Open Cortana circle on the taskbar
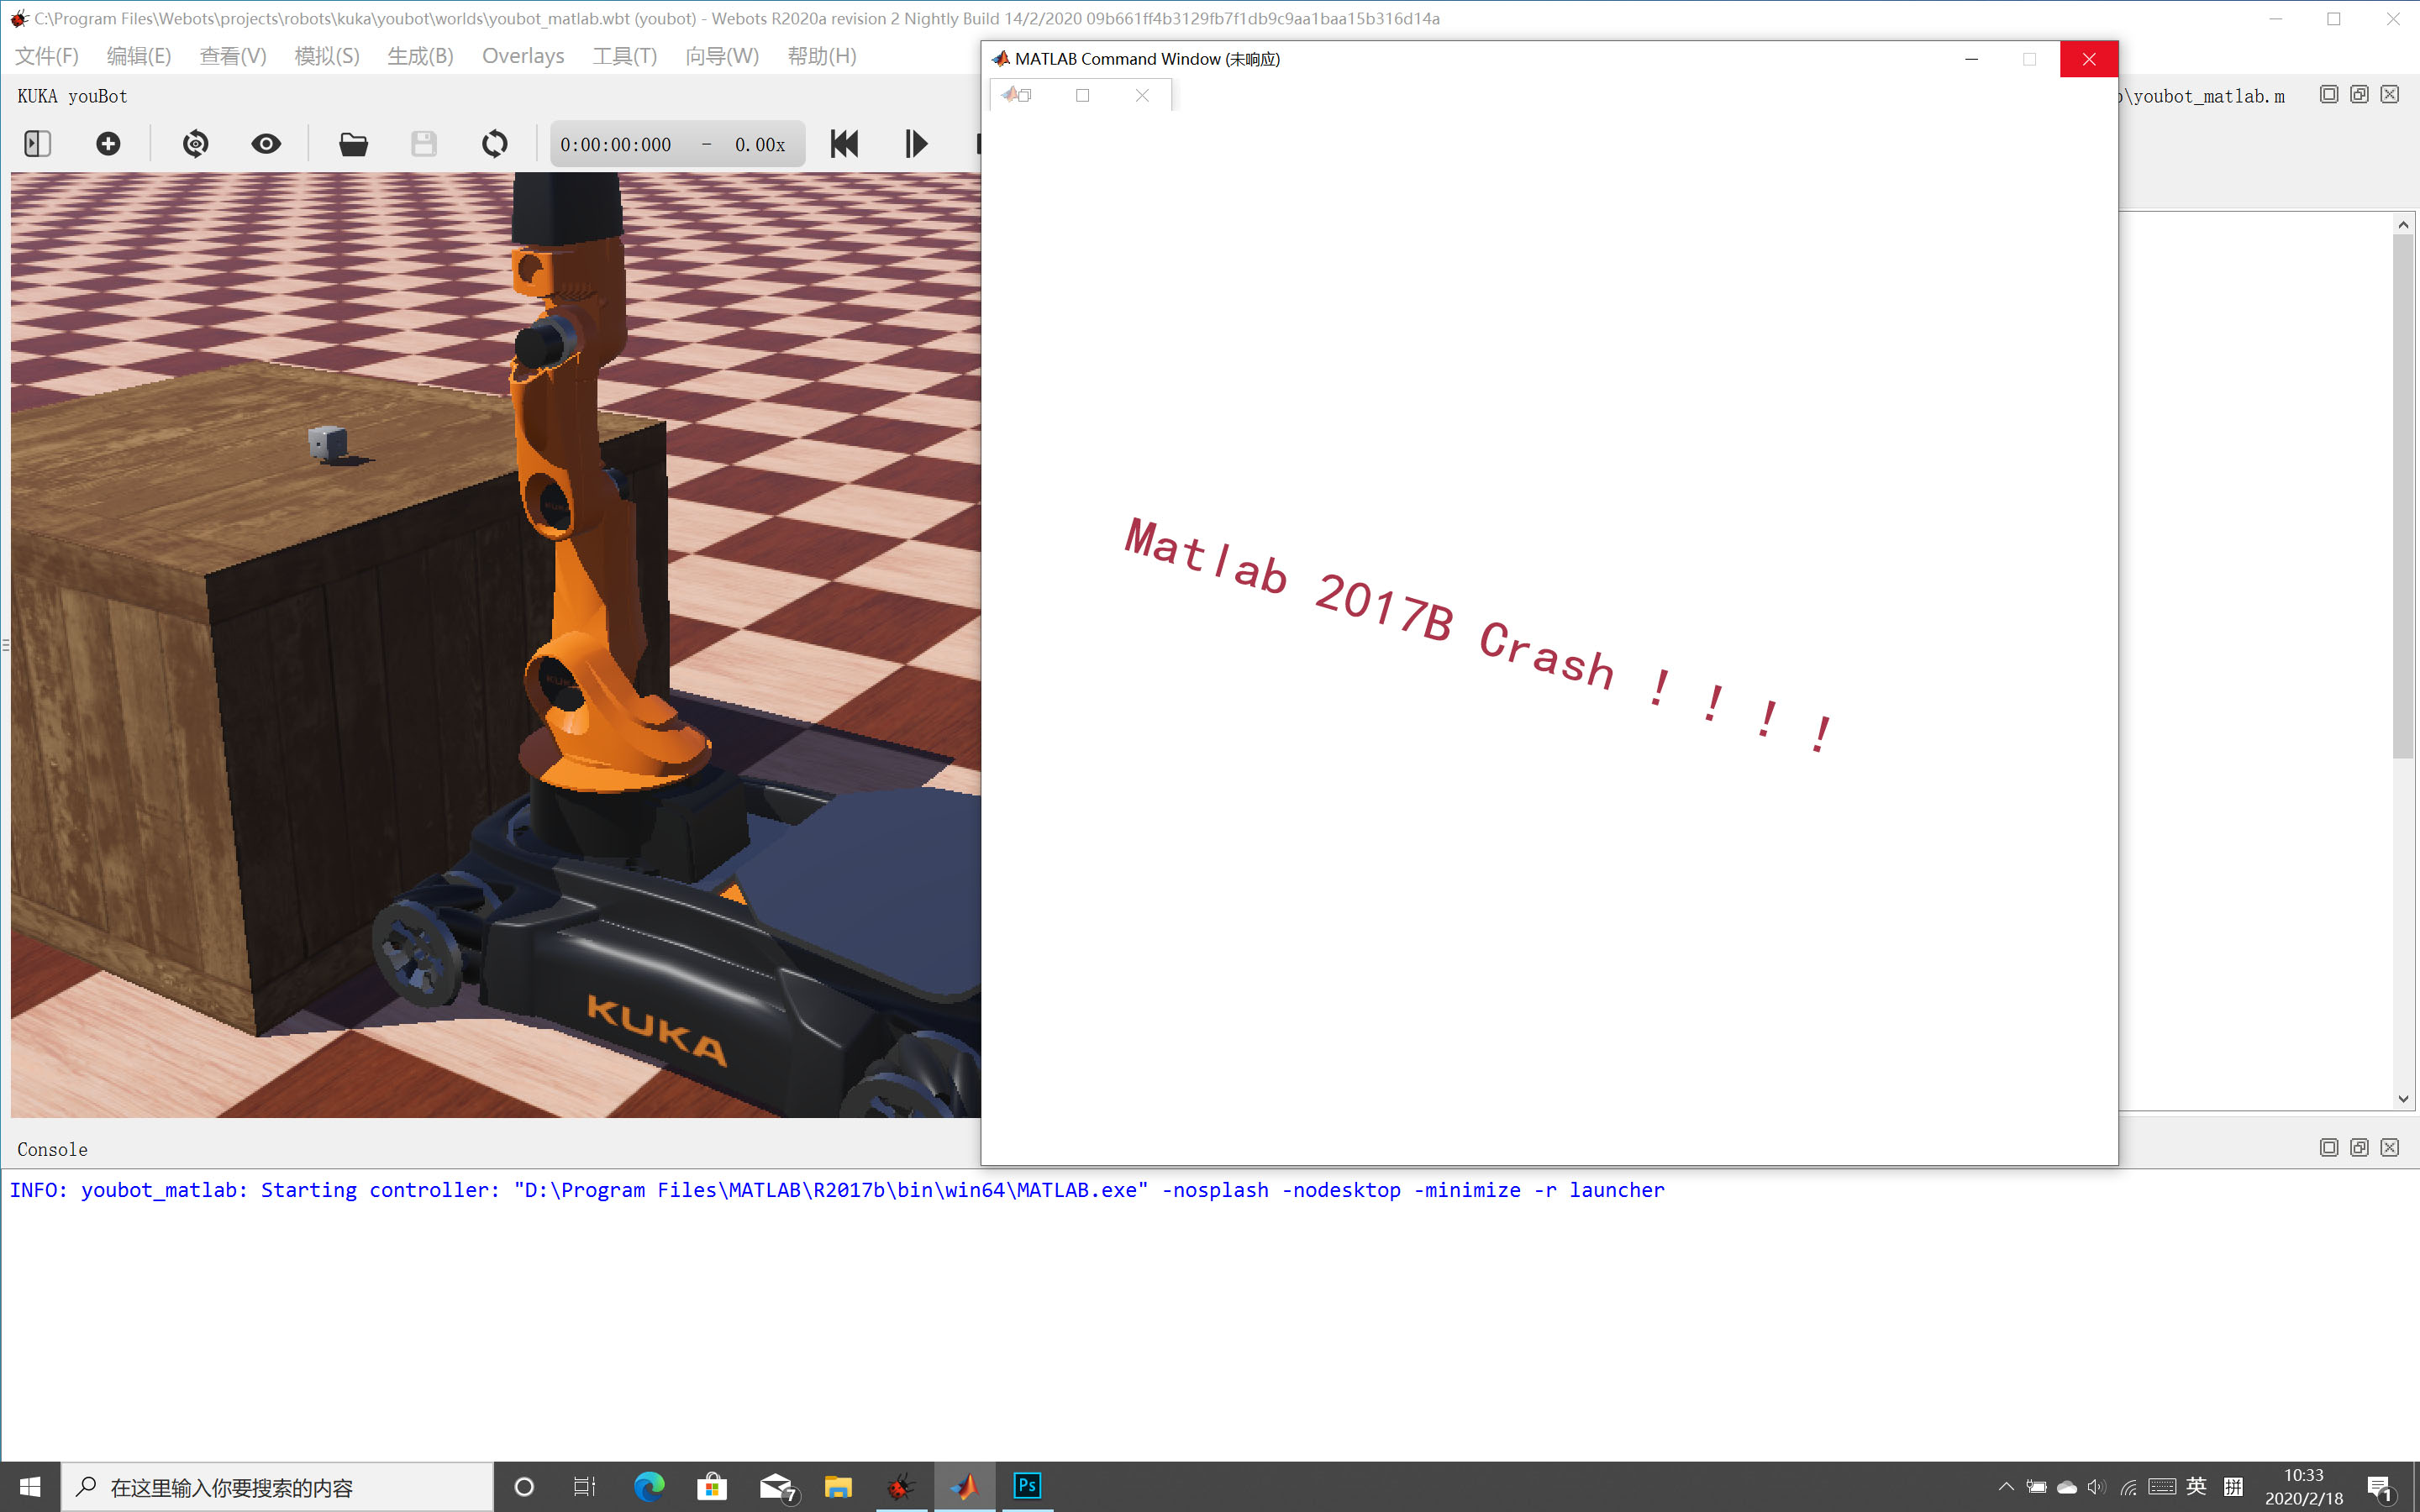This screenshot has width=2420, height=1512. [x=524, y=1487]
